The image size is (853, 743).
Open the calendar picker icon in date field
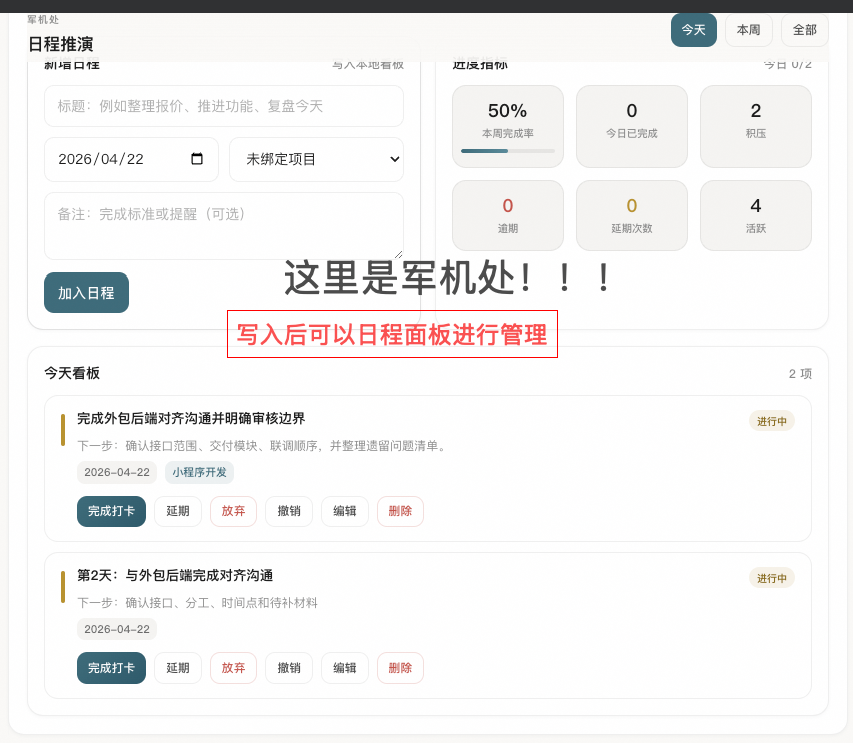pyautogui.click(x=197, y=159)
